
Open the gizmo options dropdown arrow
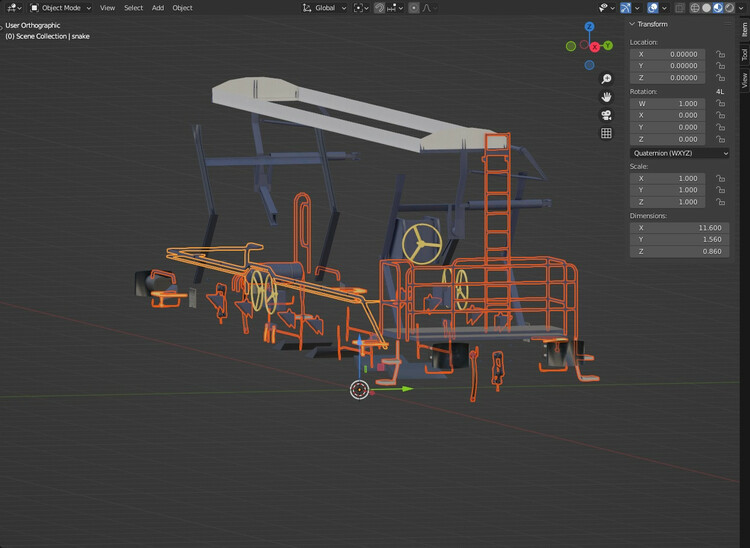637,8
